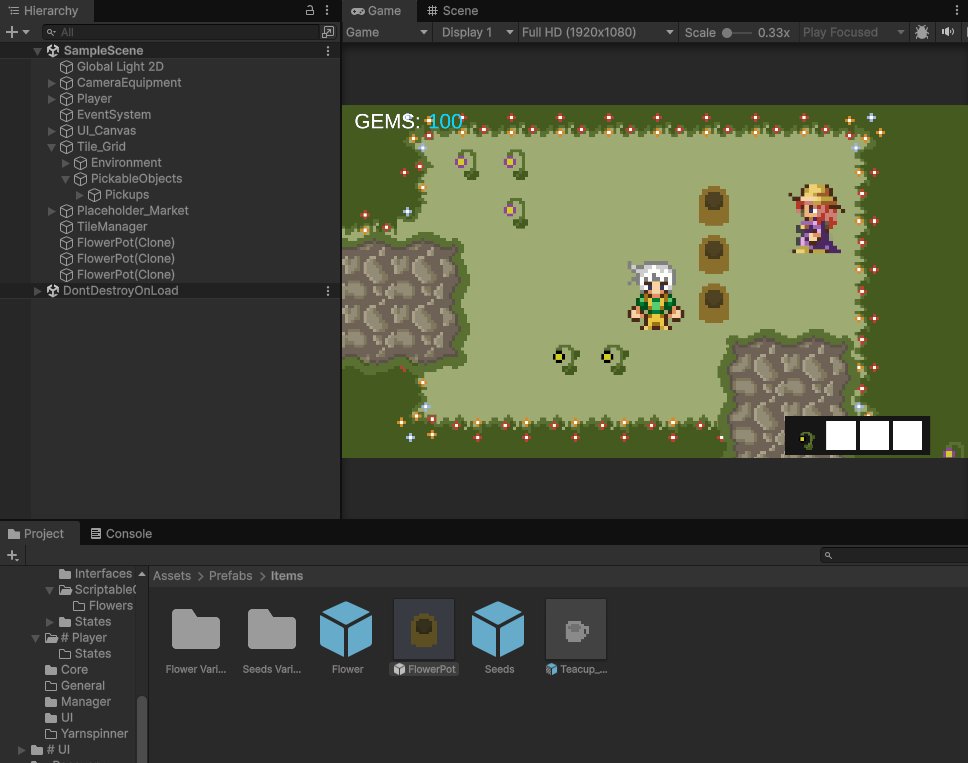
Task: Switch to the Project tab
Action: point(36,533)
